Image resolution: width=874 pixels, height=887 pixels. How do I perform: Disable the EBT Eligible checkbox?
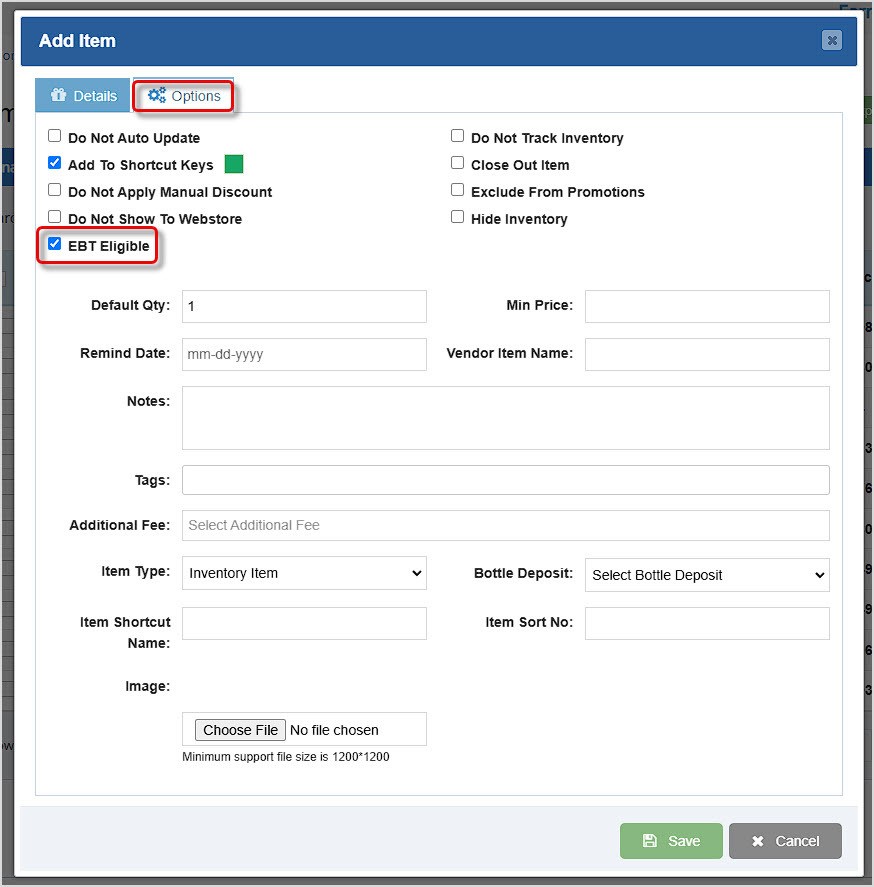[x=54, y=243]
